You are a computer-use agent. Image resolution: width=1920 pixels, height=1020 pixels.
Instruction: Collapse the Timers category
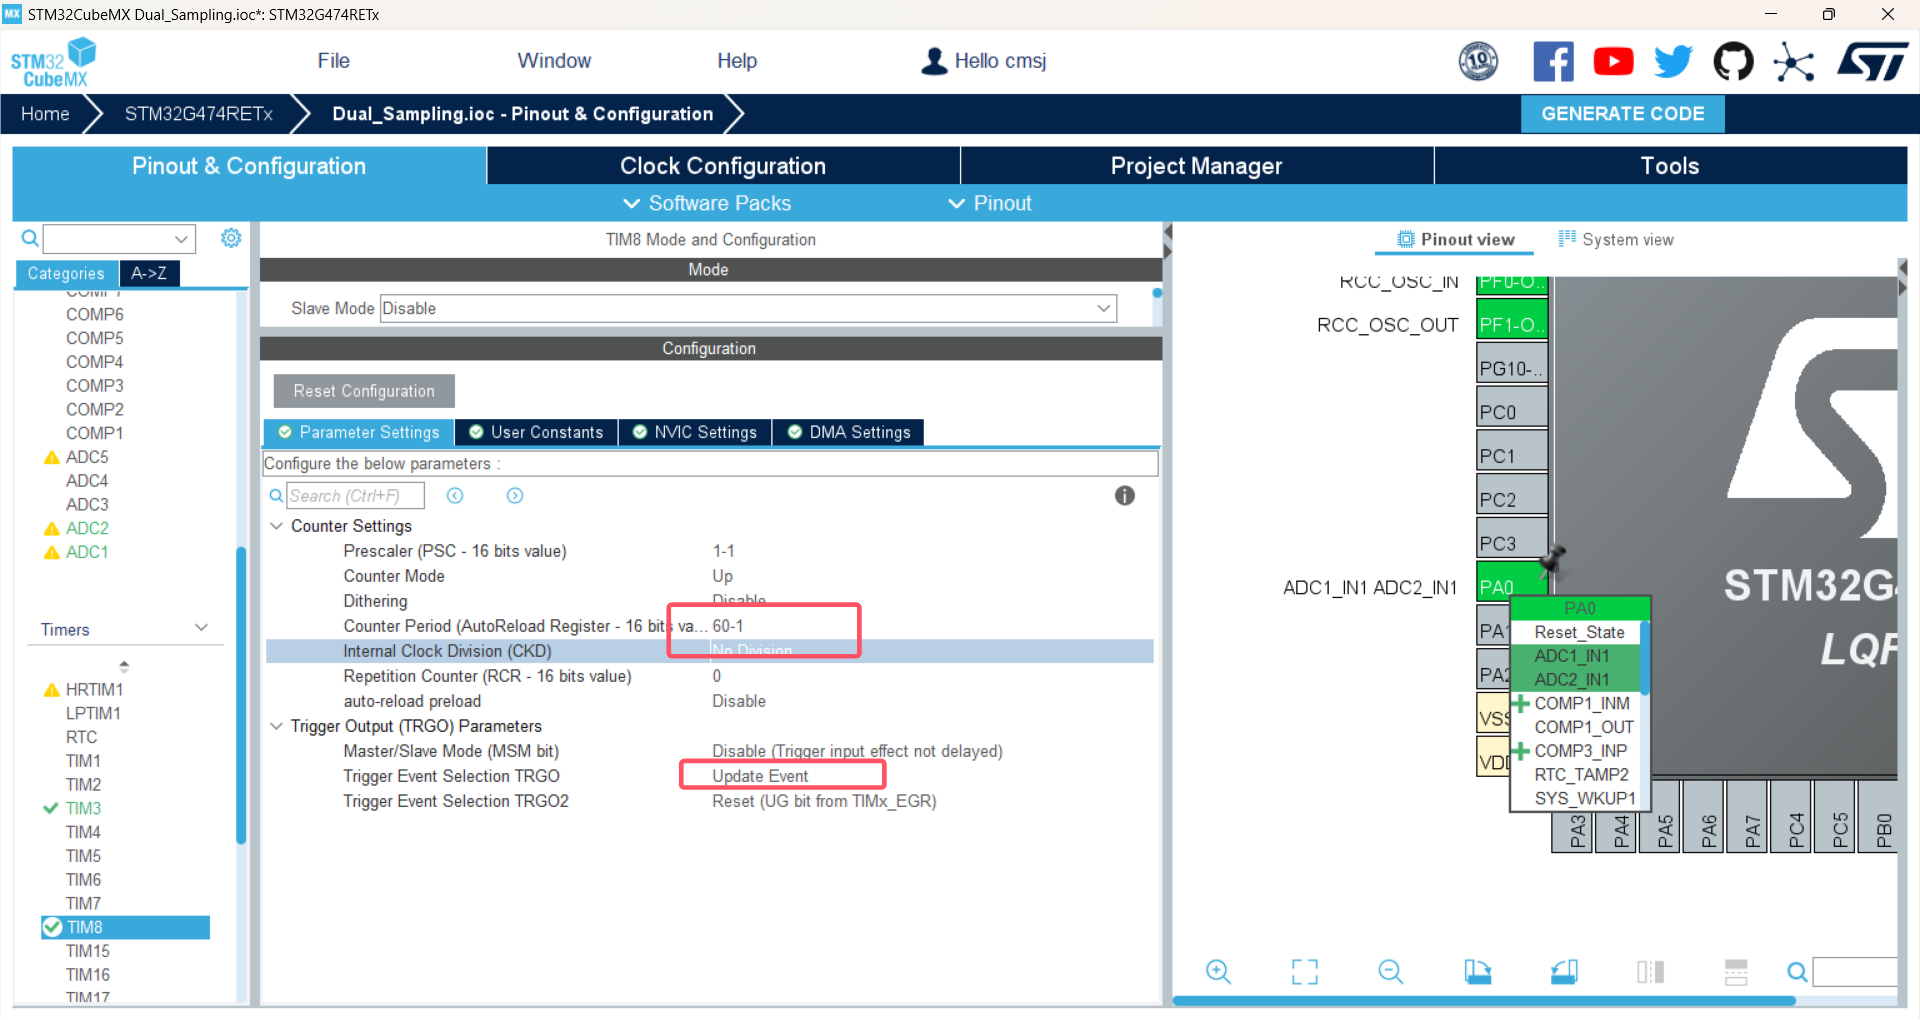coord(201,628)
